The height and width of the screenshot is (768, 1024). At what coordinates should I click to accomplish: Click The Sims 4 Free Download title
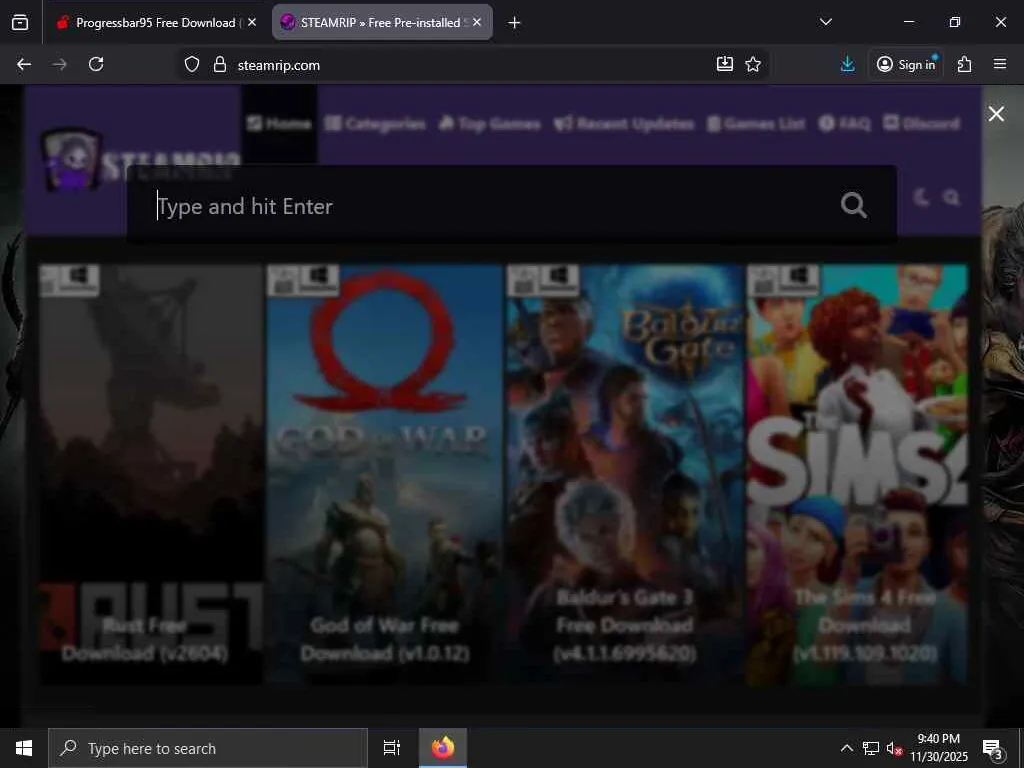[x=865, y=625]
